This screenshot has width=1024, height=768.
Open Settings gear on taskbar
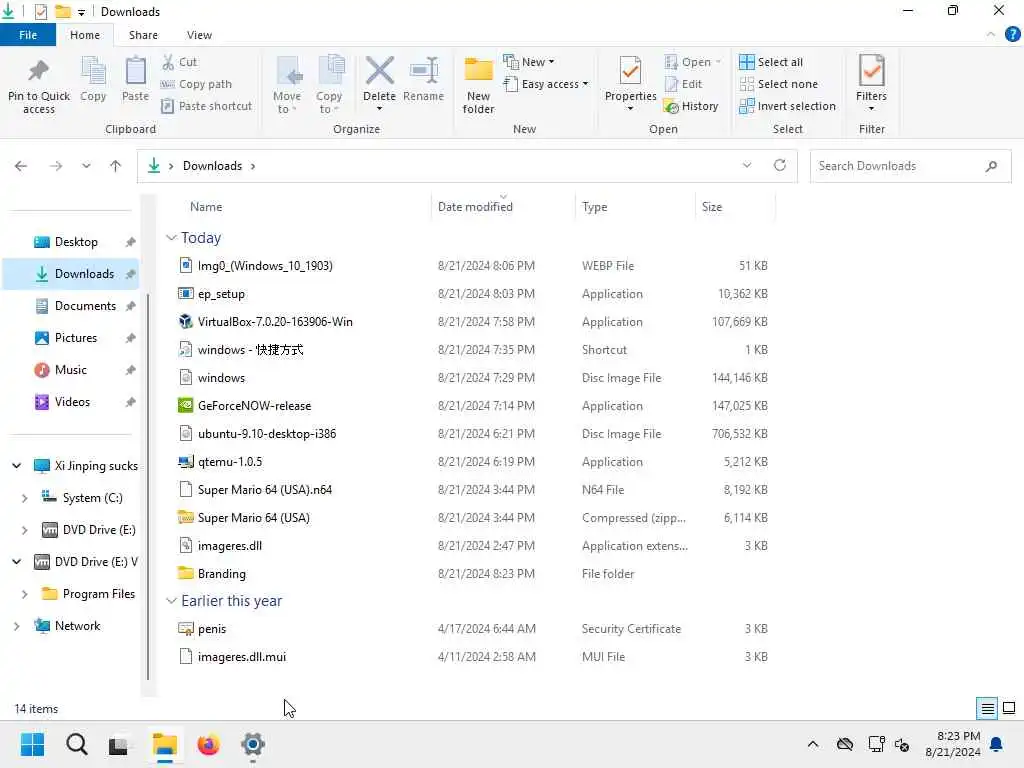point(253,744)
